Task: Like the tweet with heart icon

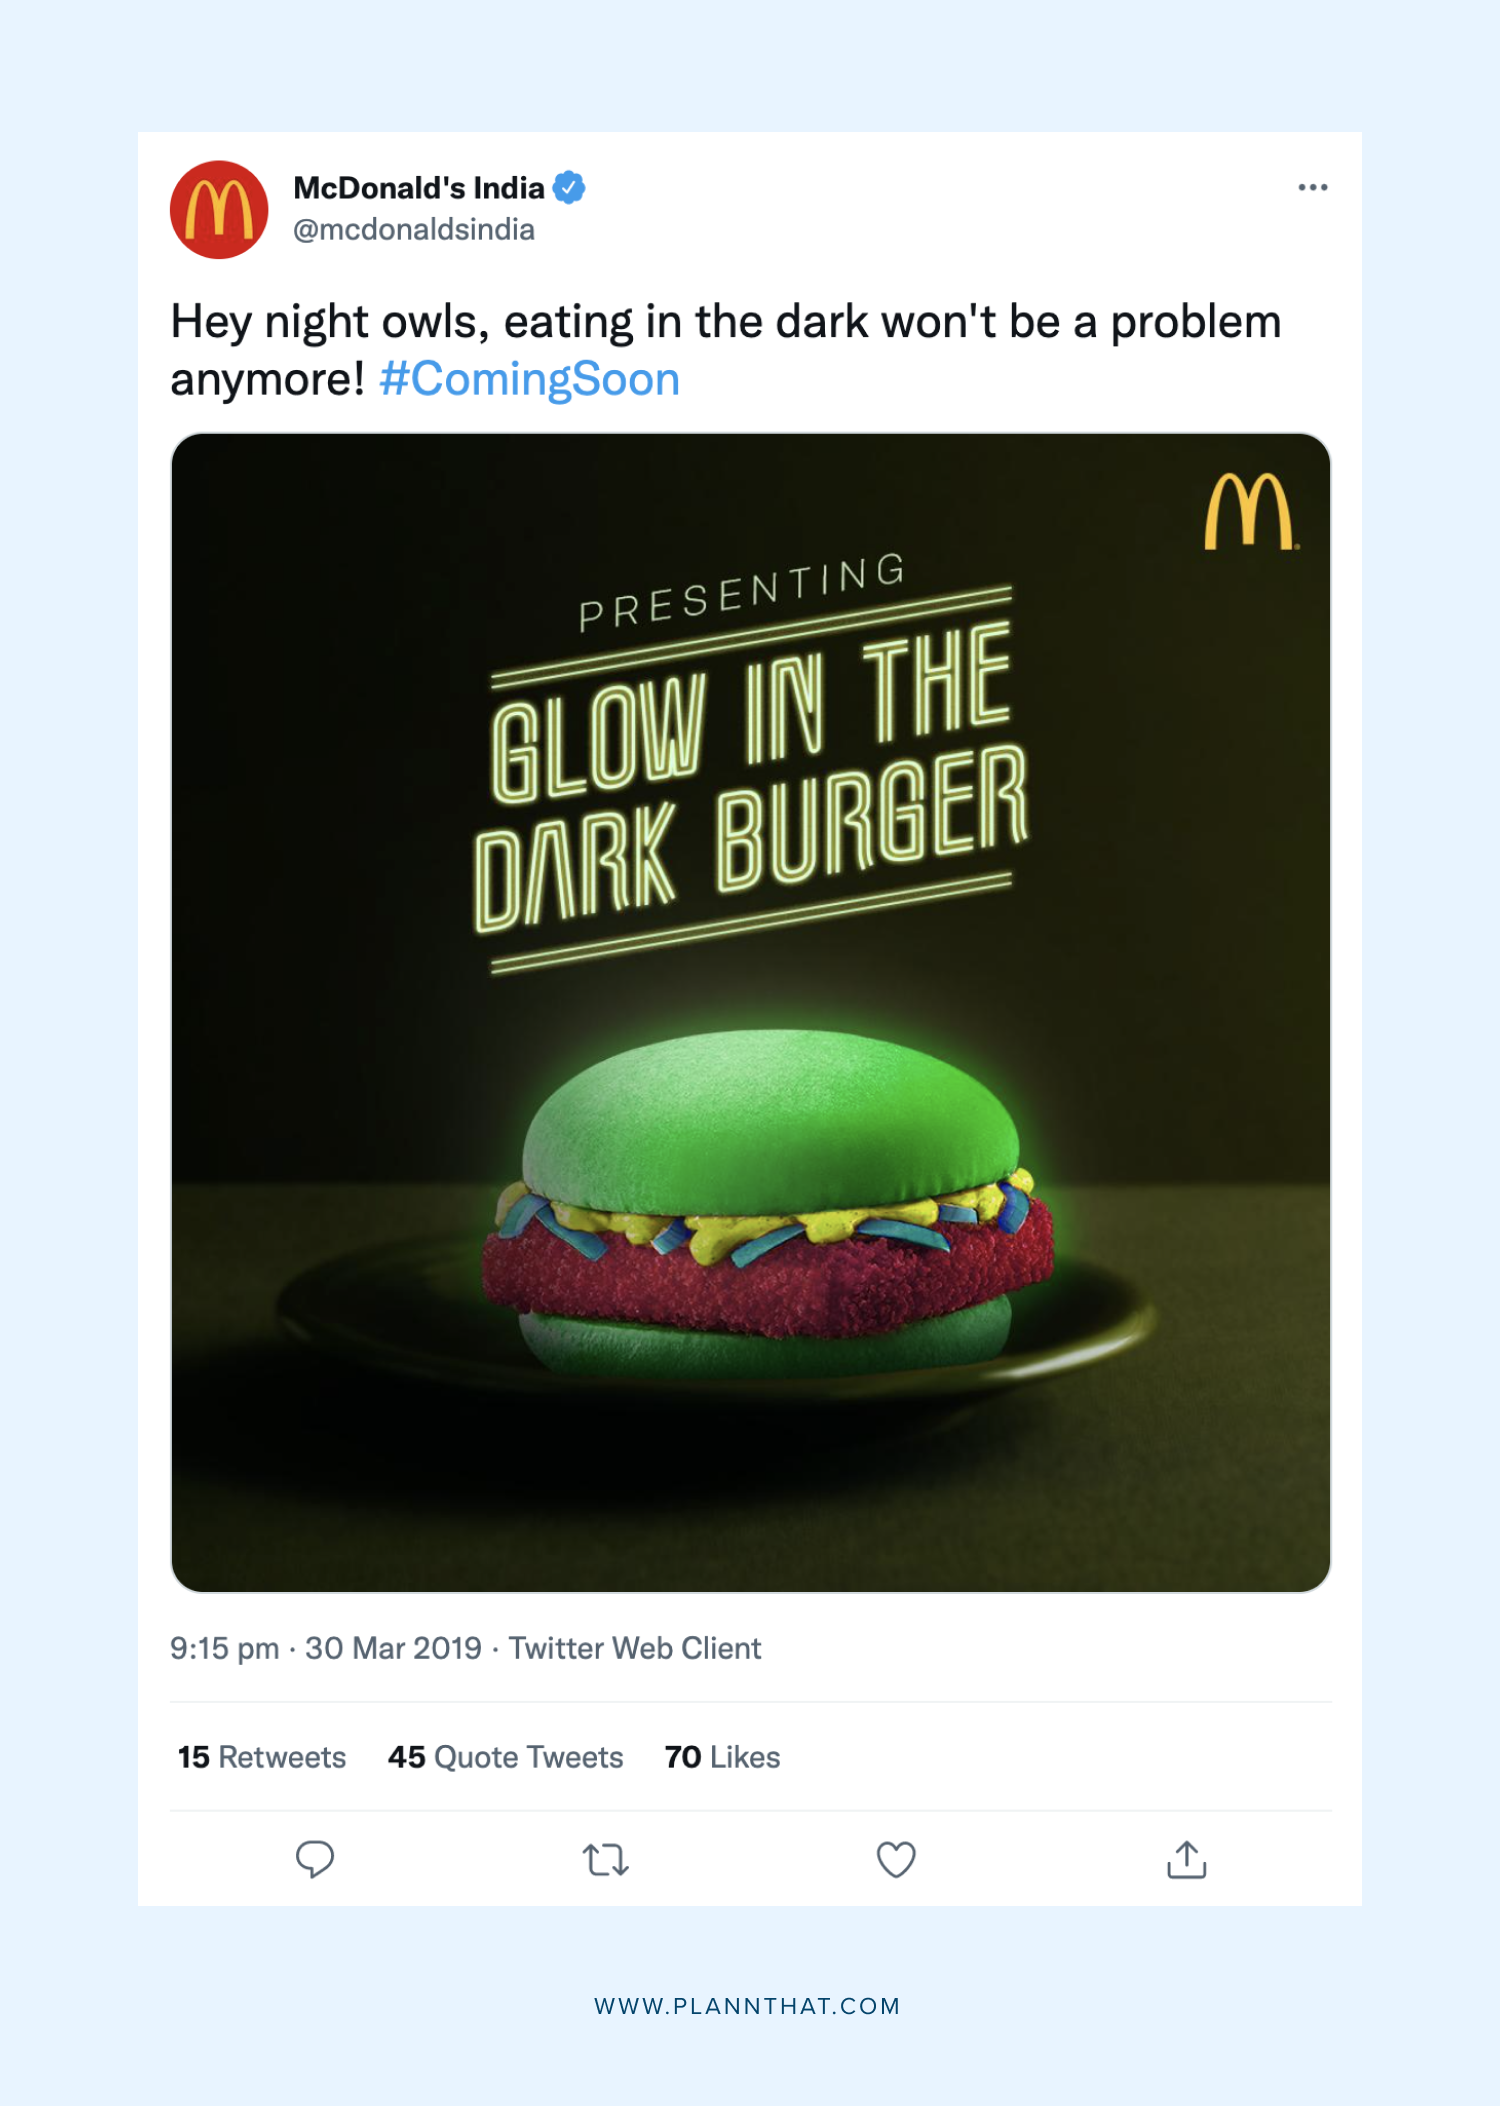Action: [896, 1860]
